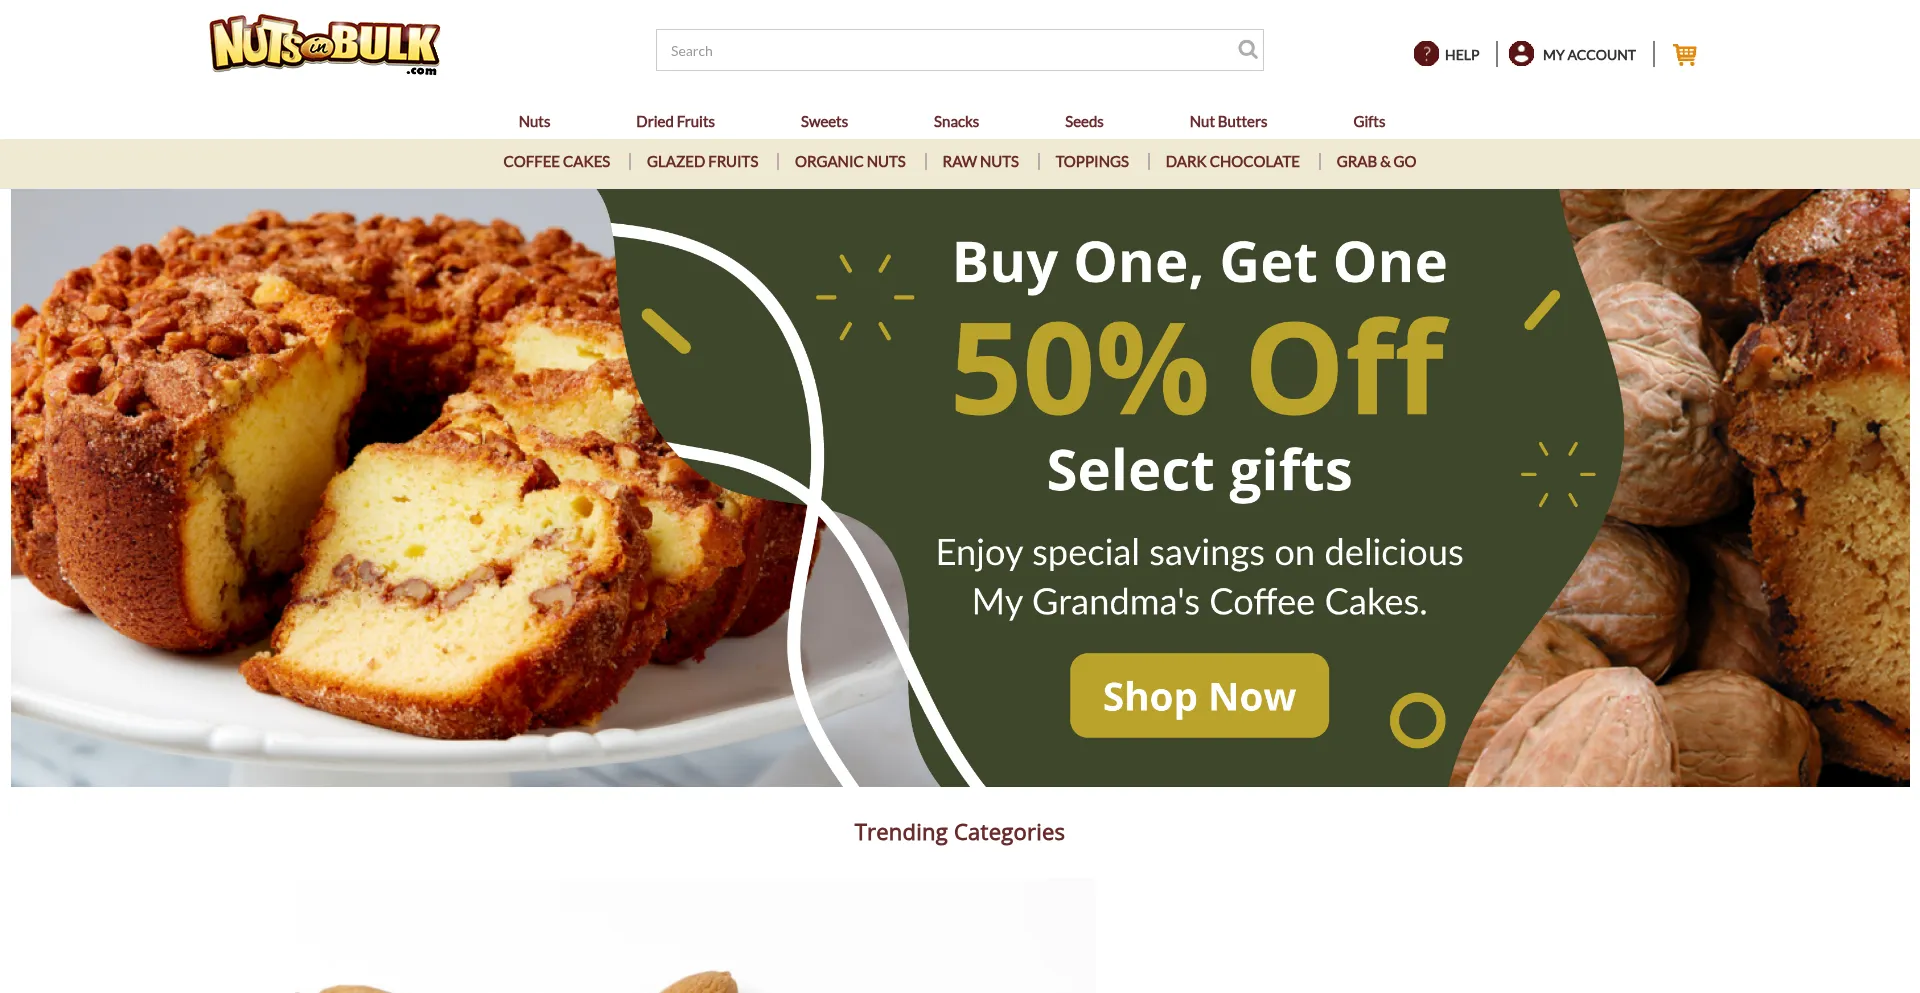Open the Dried Fruits menu
The height and width of the screenshot is (993, 1920).
pos(675,122)
